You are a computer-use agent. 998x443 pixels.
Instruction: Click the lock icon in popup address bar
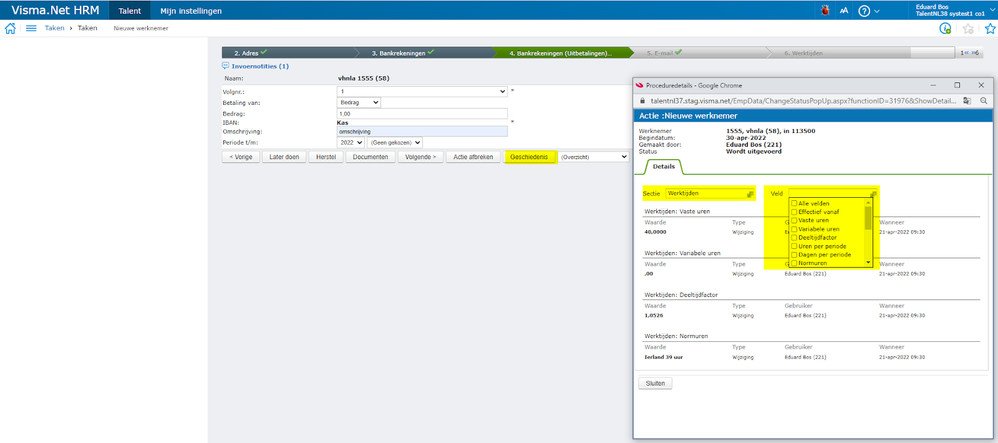coord(642,101)
